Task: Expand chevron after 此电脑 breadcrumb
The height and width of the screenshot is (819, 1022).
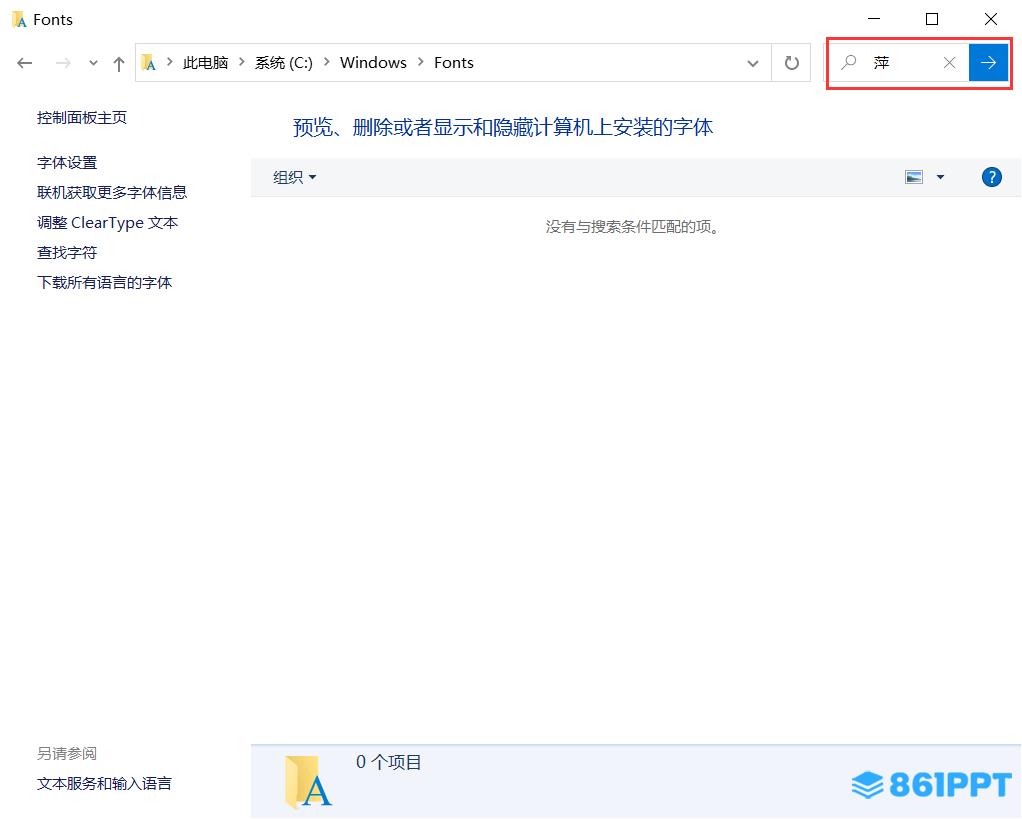Action: (242, 62)
